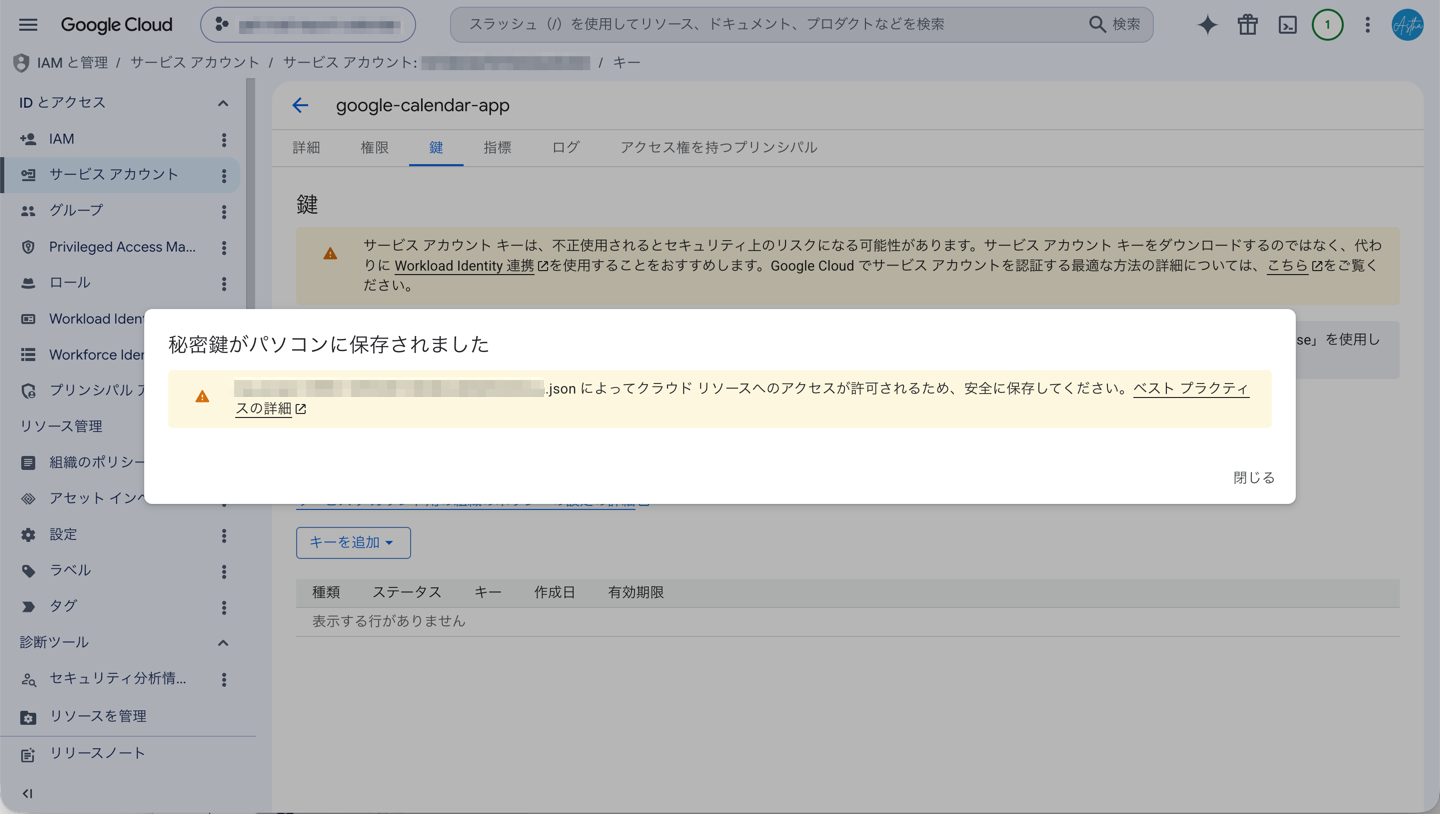Open the gift free trial icon
Viewport: 1440px width, 814px height.
click(x=1248, y=25)
